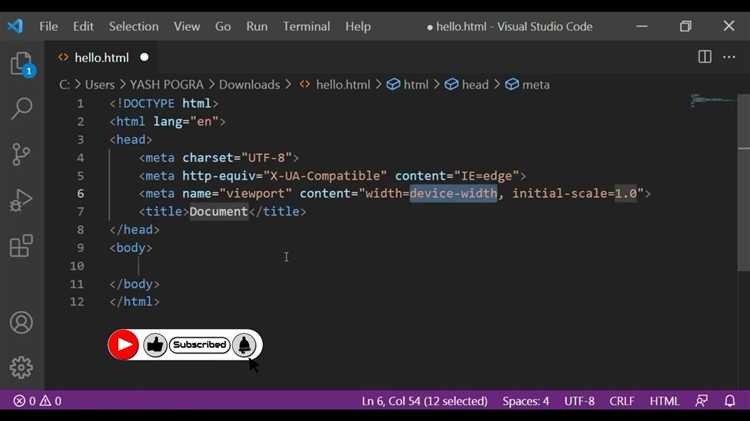Open the Manage gear icon

click(21, 367)
